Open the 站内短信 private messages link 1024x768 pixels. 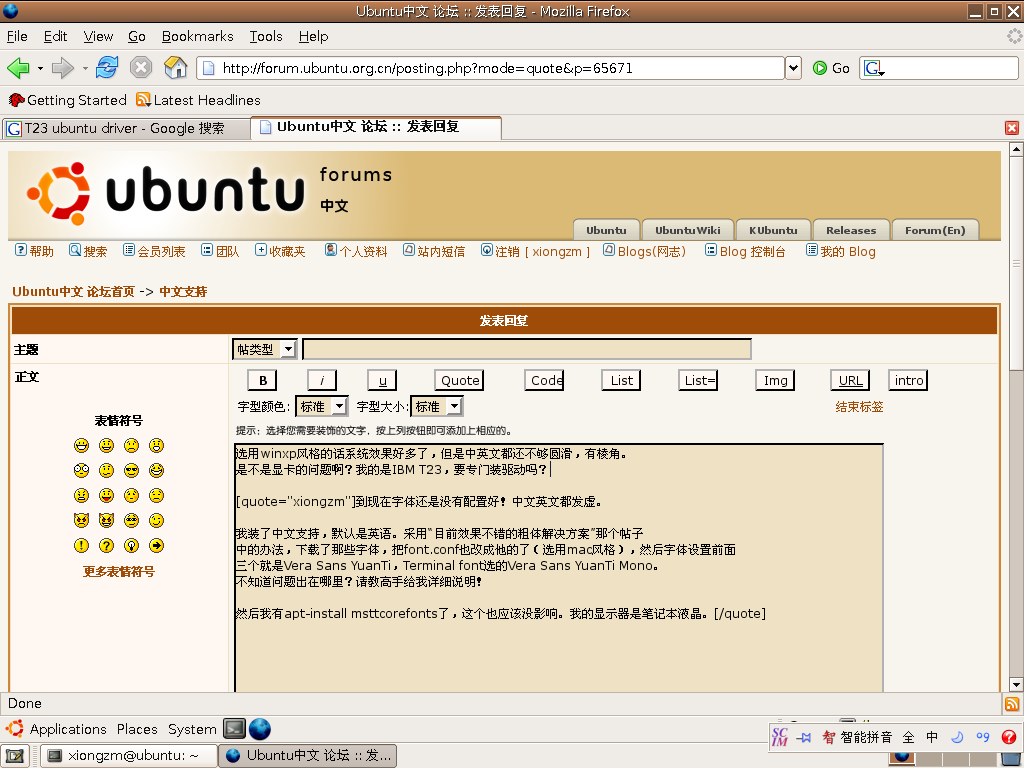pyautogui.click(x=434, y=251)
